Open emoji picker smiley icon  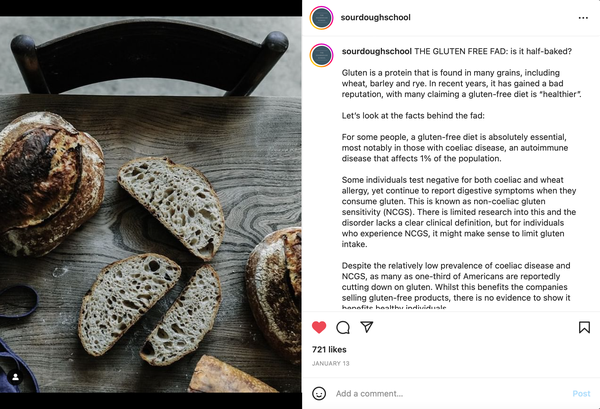coord(319,393)
